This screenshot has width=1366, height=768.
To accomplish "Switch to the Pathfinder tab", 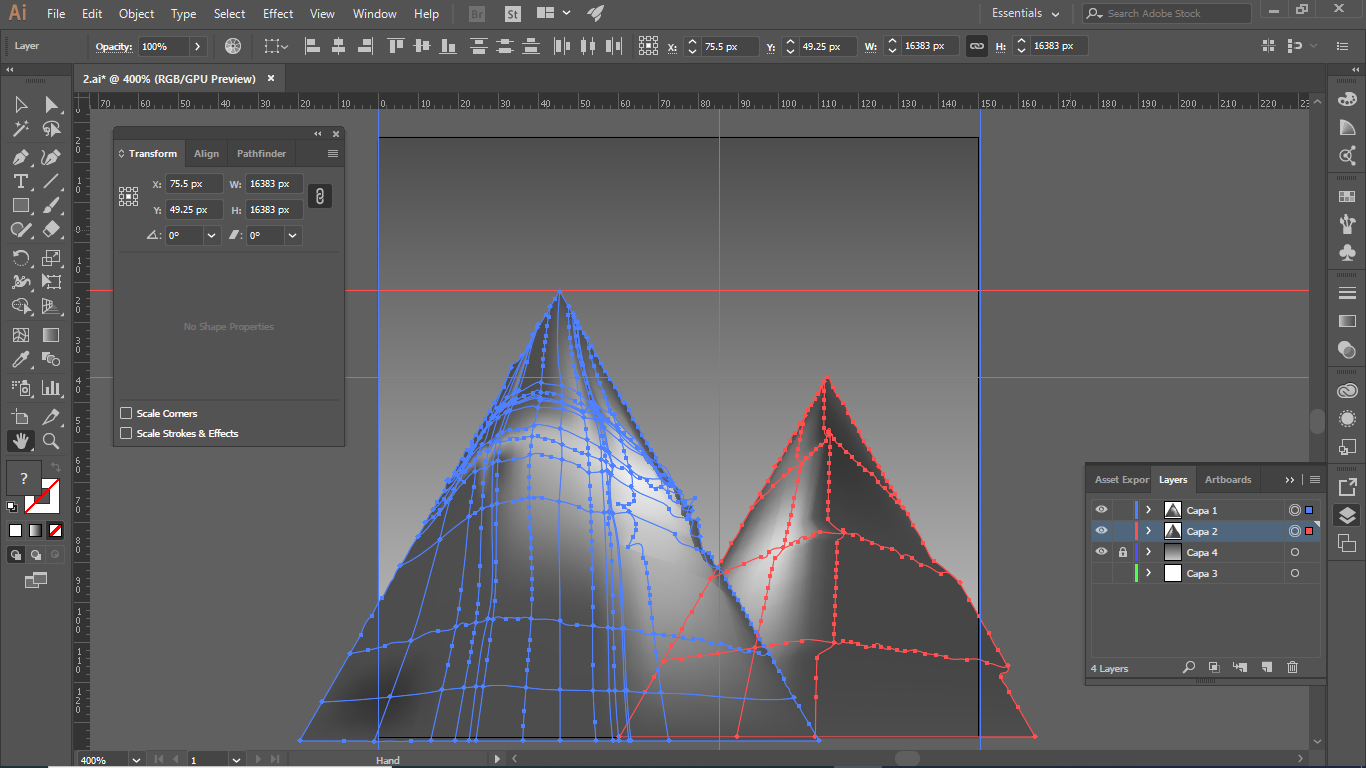I will (x=261, y=154).
